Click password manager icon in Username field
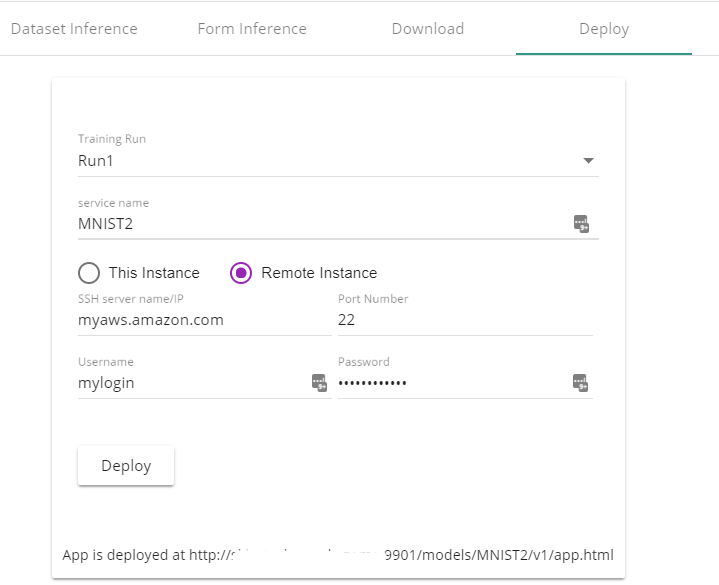 (x=319, y=382)
